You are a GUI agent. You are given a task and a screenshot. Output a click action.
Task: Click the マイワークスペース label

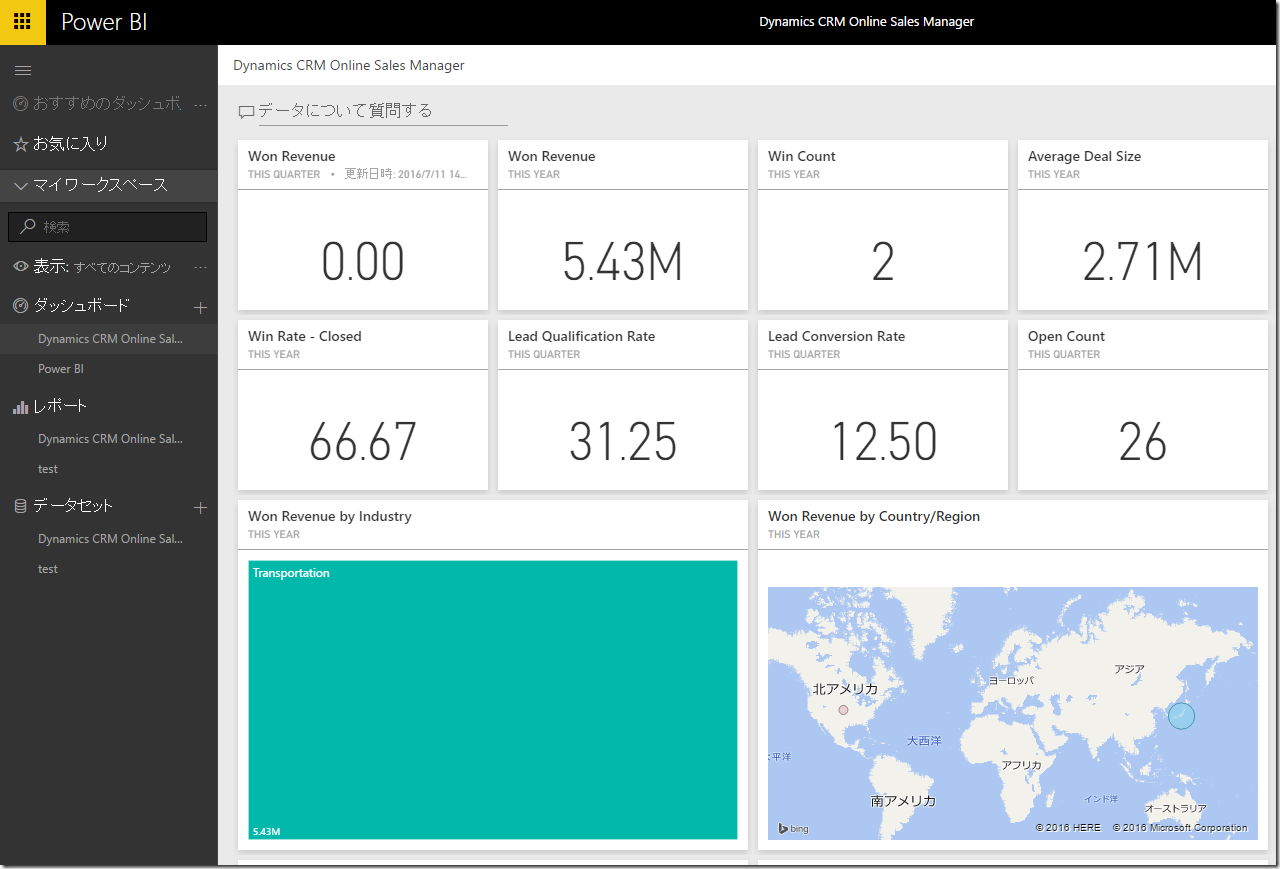click(100, 185)
